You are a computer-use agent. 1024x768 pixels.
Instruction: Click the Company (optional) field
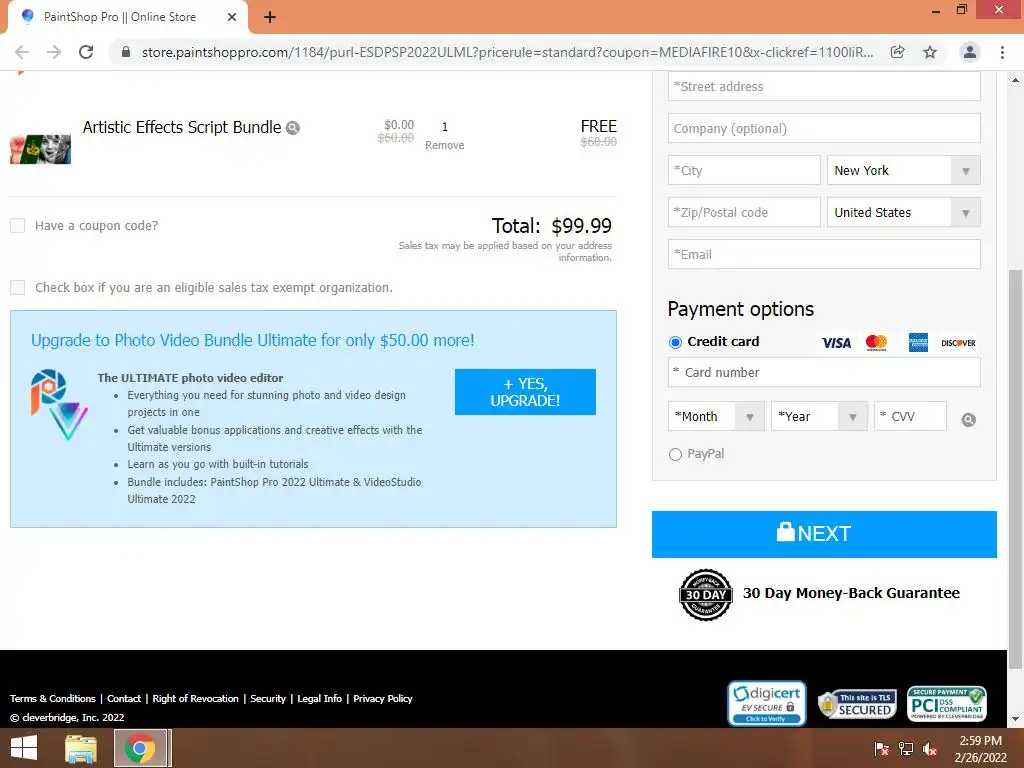[824, 128]
